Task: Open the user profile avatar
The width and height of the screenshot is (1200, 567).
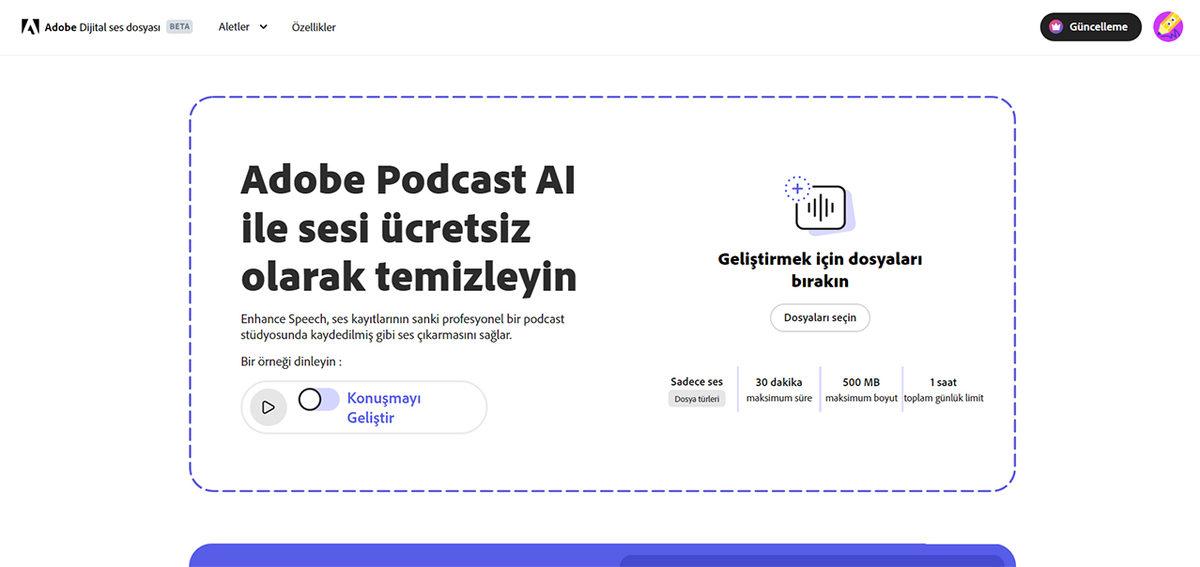Action: pyautogui.click(x=1168, y=27)
